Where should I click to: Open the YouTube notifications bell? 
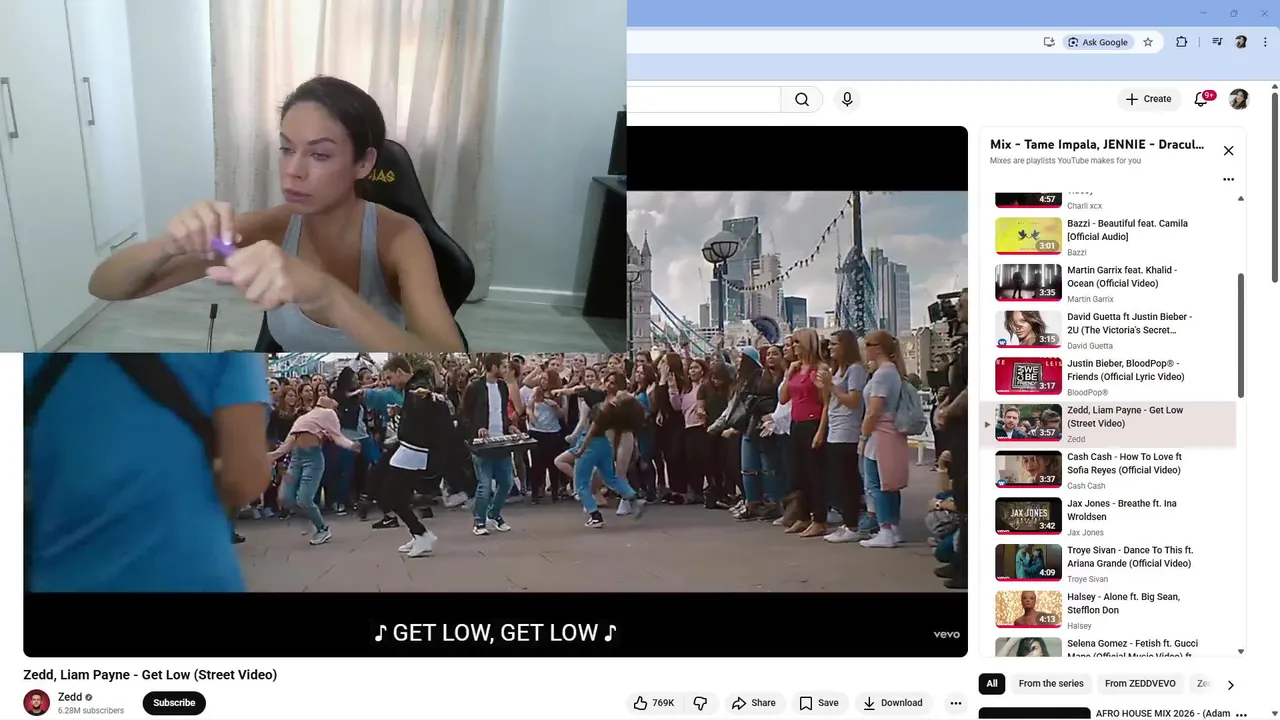pyautogui.click(x=1202, y=99)
